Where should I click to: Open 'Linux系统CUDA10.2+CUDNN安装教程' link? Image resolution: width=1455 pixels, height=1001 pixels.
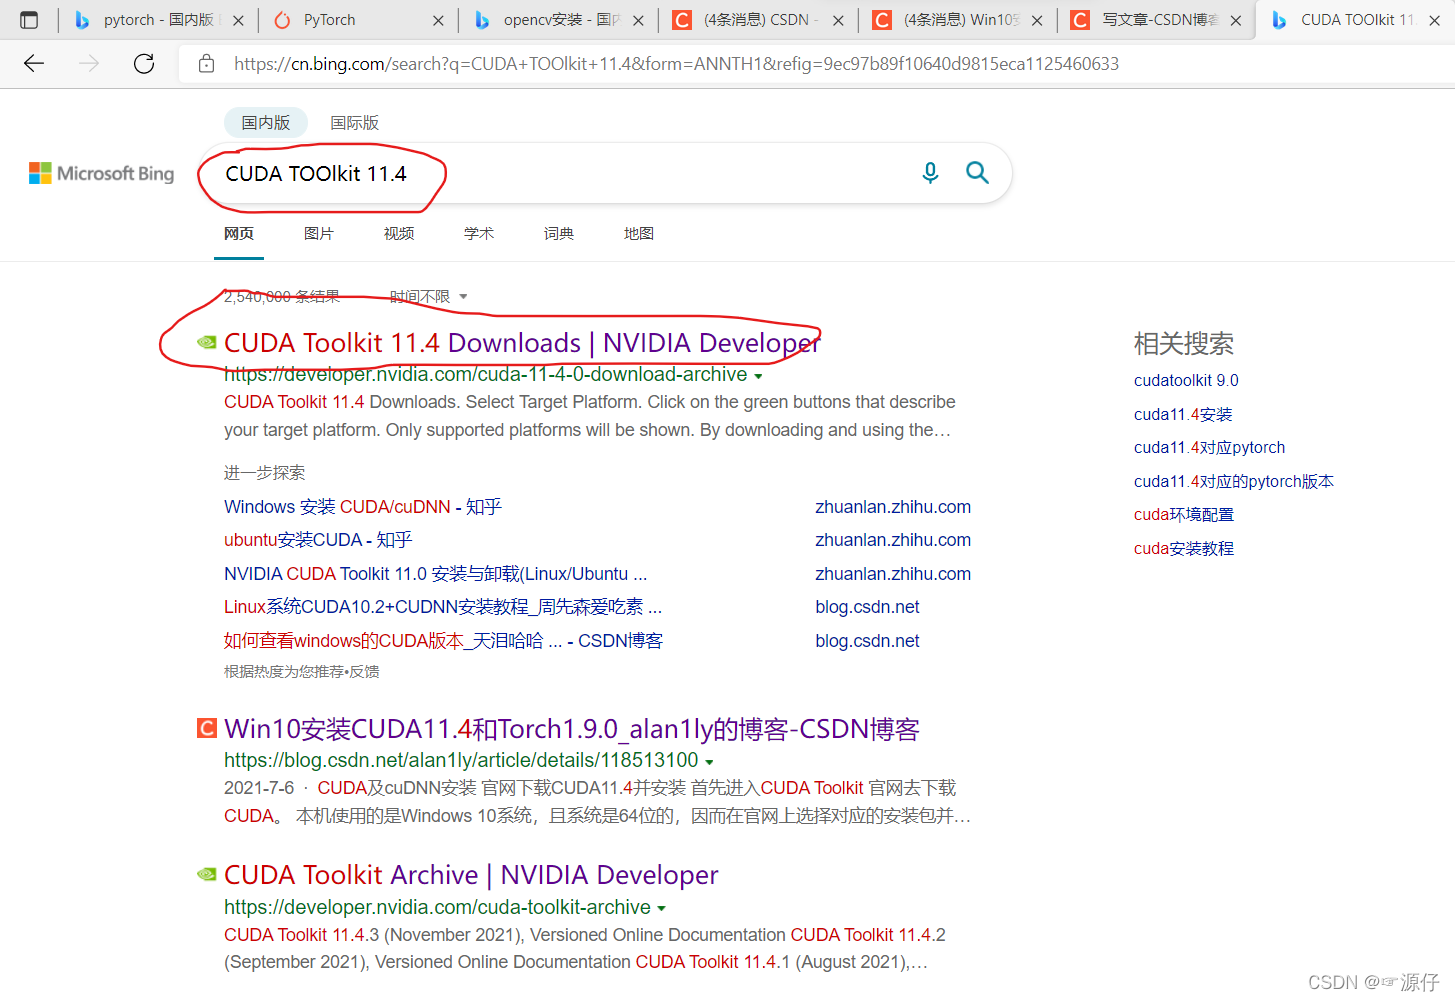point(443,607)
